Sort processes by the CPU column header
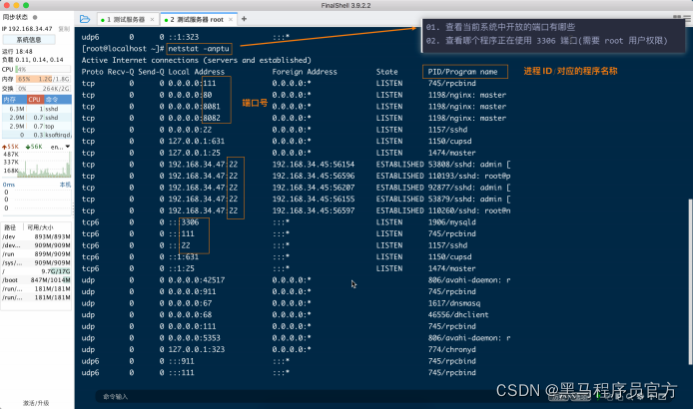 point(35,100)
